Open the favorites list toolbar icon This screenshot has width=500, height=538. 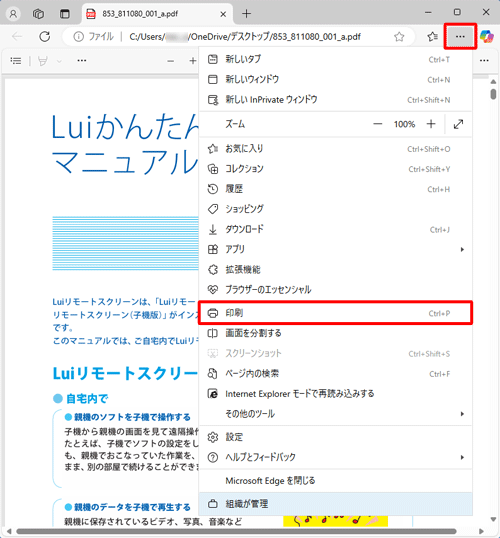coord(432,36)
